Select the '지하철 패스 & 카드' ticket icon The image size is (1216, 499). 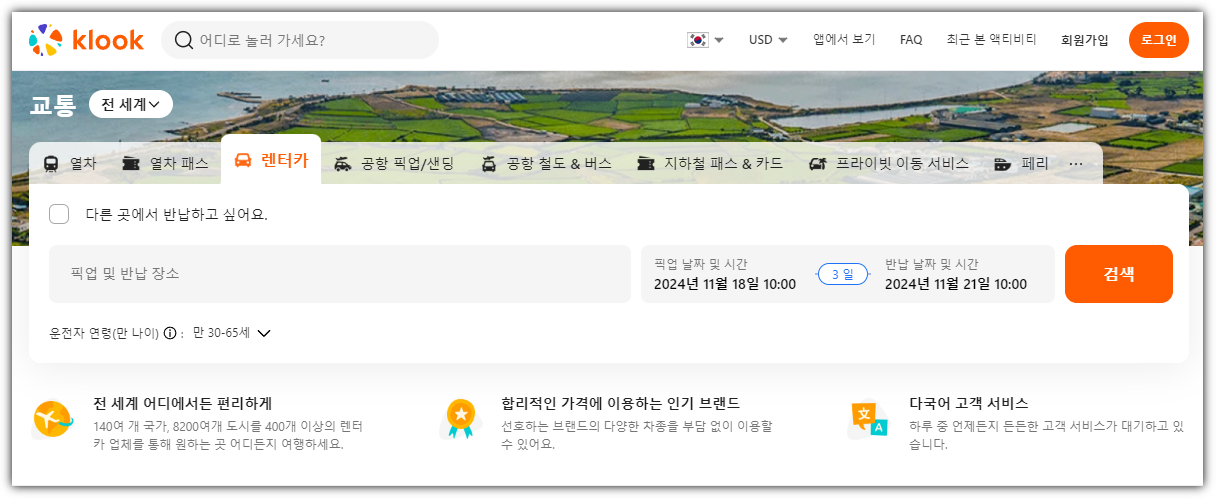coord(646,163)
